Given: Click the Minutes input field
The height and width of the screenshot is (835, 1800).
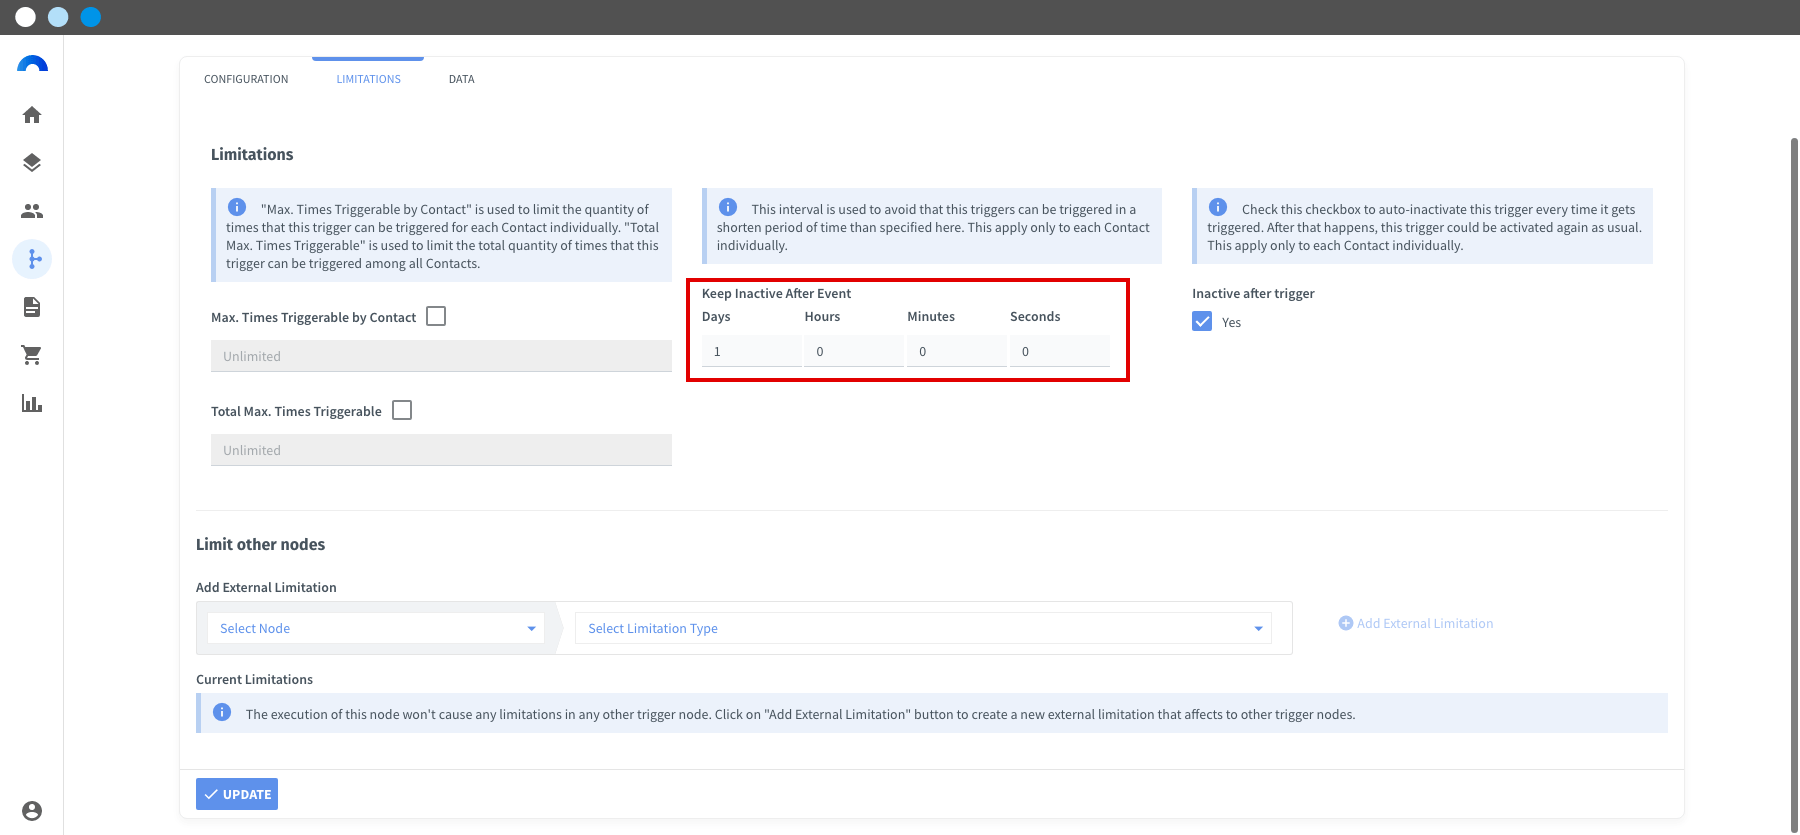Looking at the screenshot, I should pyautogui.click(x=957, y=351).
